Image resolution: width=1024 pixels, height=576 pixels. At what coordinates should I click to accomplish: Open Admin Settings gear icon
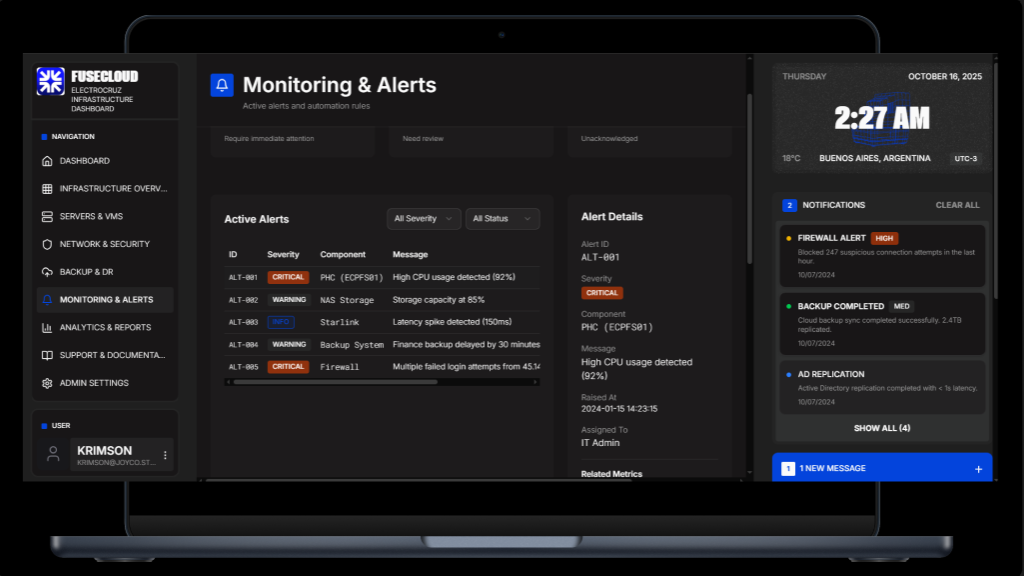(45, 382)
